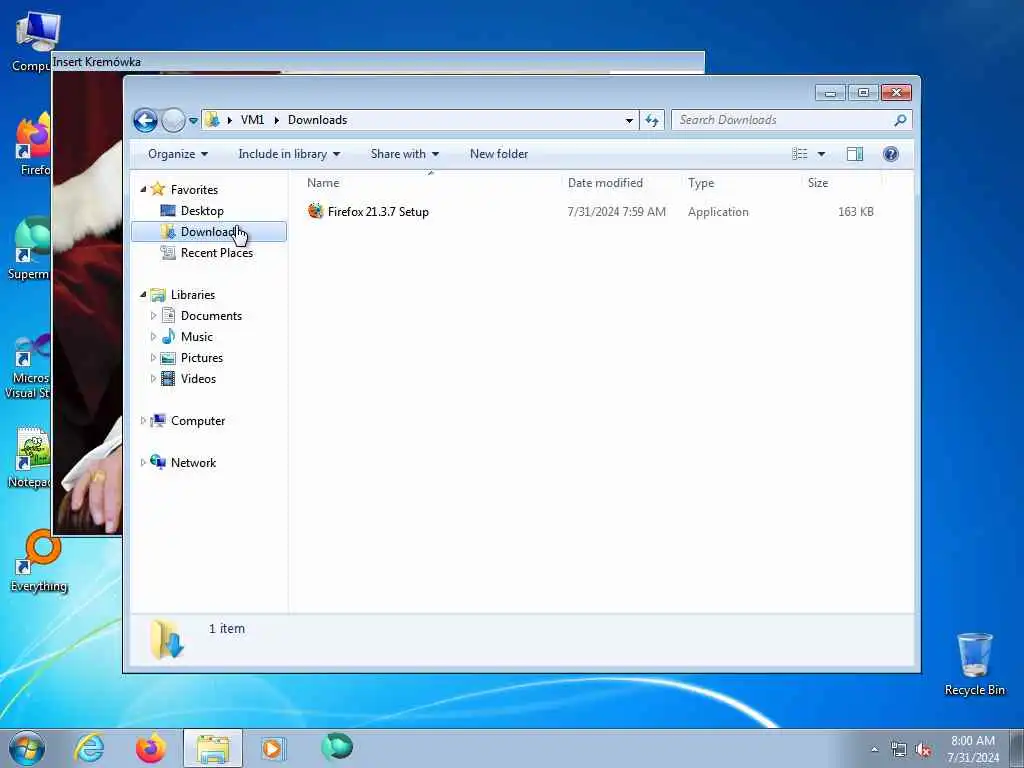
Task: Open the Music library
Action: [x=197, y=337]
